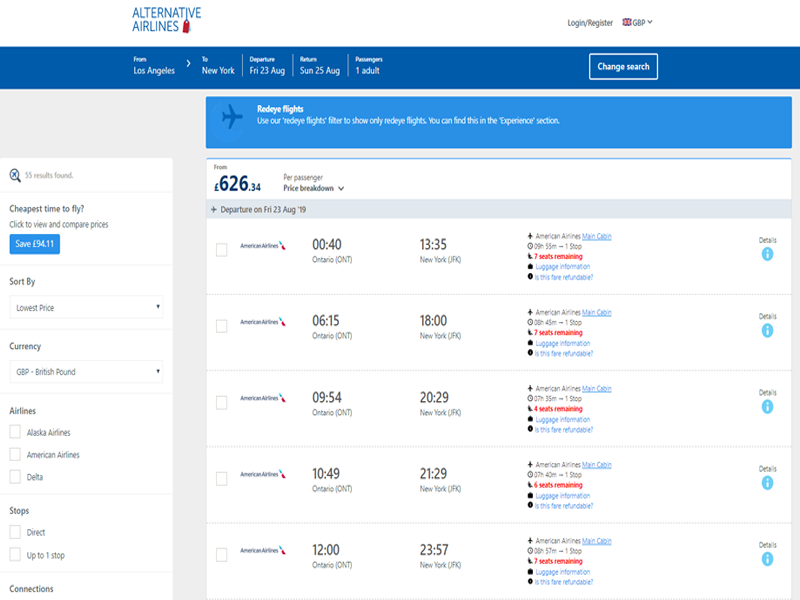Select the 12:00 departure flight checkbox
Viewport: 800px width, 600px height.
pos(221,555)
